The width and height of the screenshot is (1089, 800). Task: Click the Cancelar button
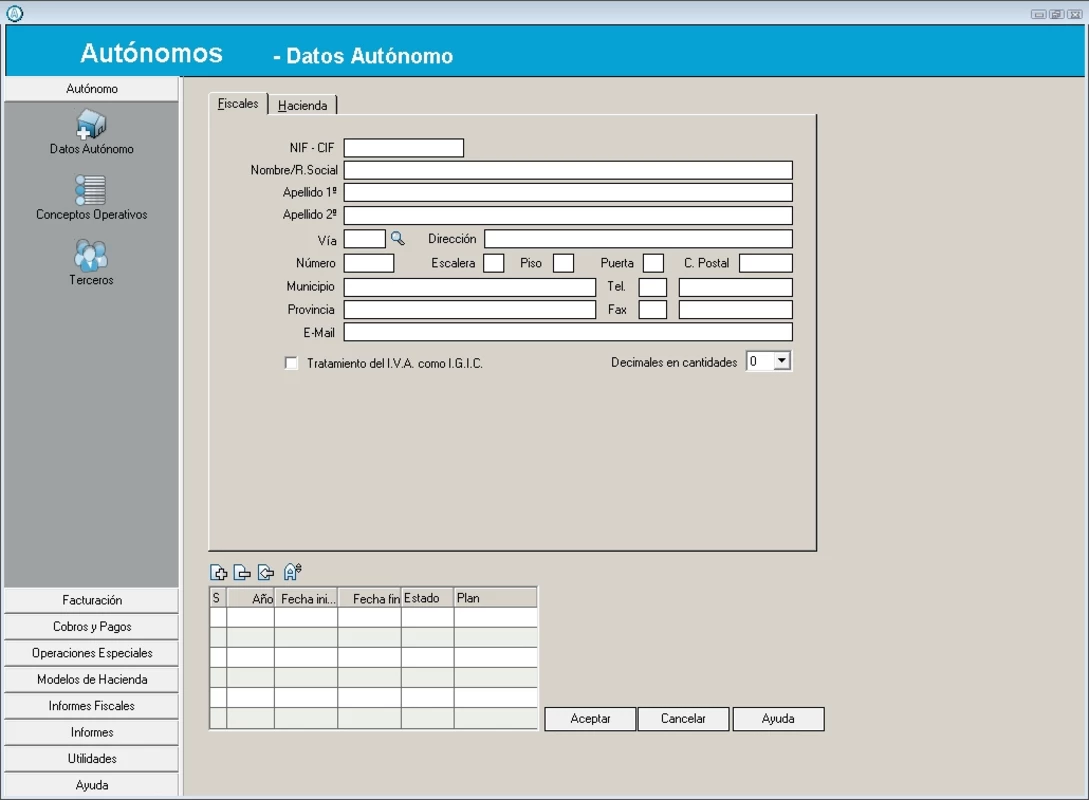coord(683,719)
